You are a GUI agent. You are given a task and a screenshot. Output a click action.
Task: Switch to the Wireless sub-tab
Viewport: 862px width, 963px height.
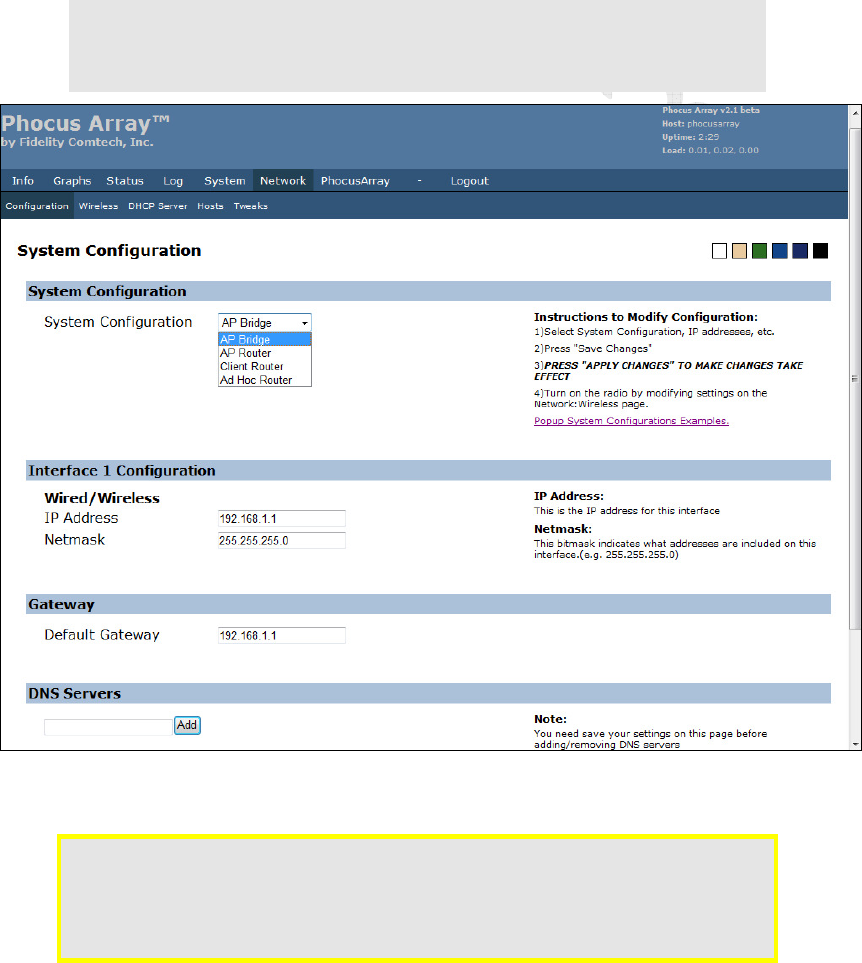[98, 206]
